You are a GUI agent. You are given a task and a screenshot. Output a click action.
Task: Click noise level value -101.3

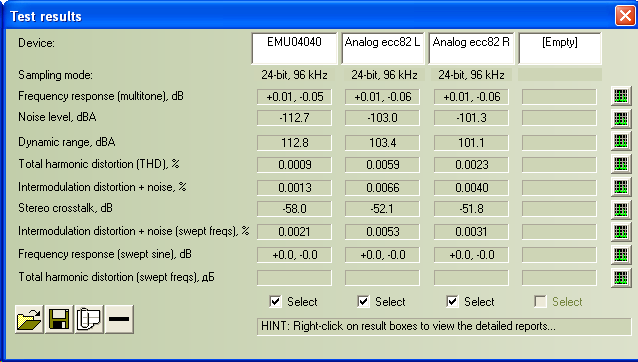tap(471, 118)
